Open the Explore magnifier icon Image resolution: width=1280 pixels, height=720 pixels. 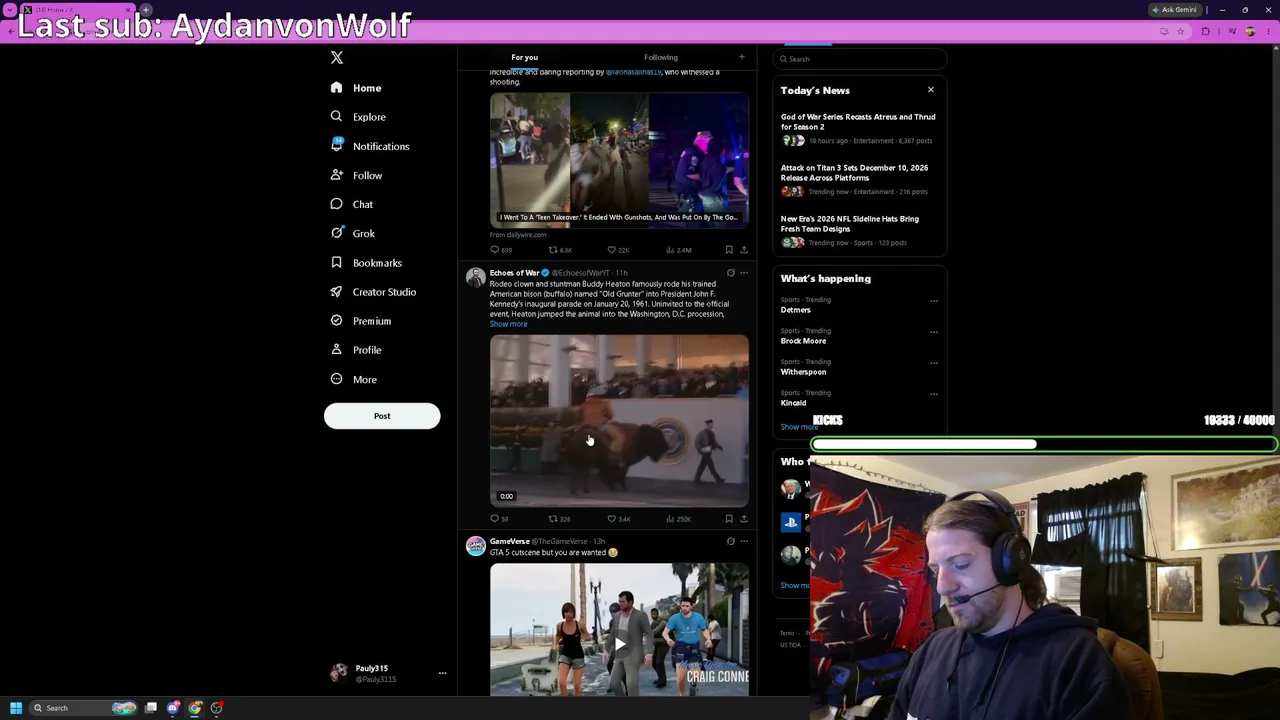337,117
